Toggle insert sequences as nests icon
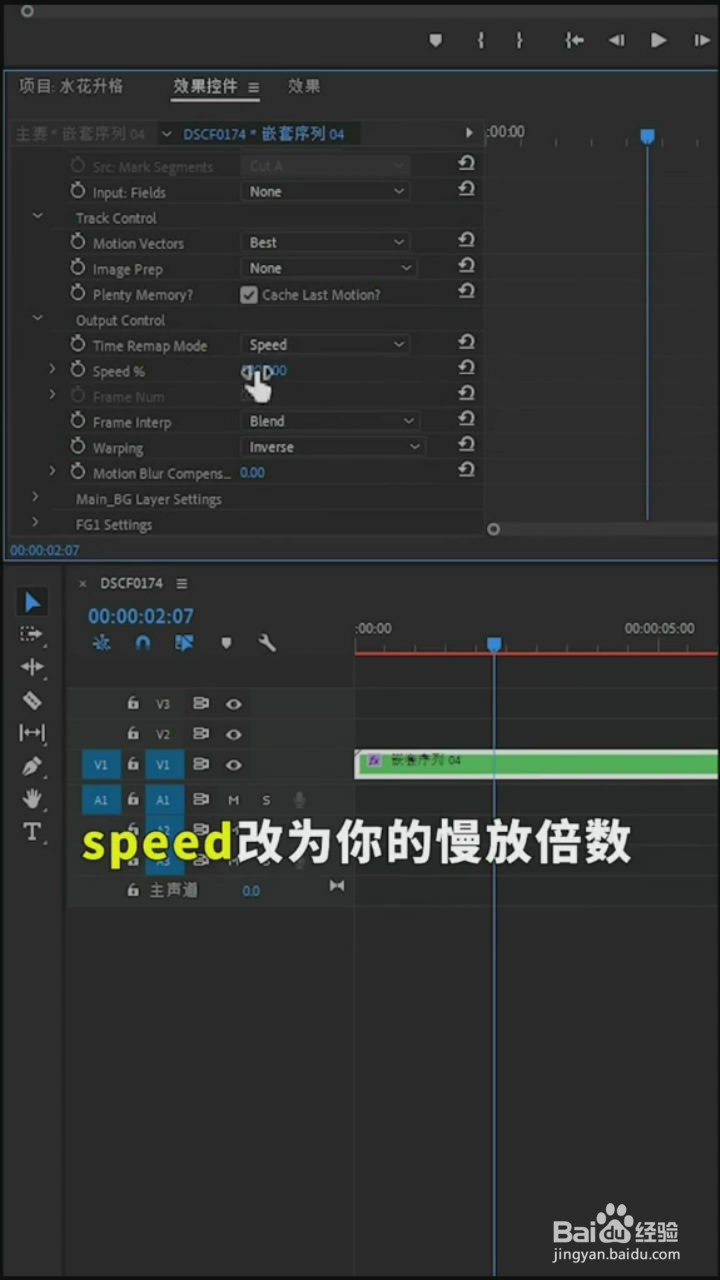Screen dimensions: 720x1280 (101, 643)
